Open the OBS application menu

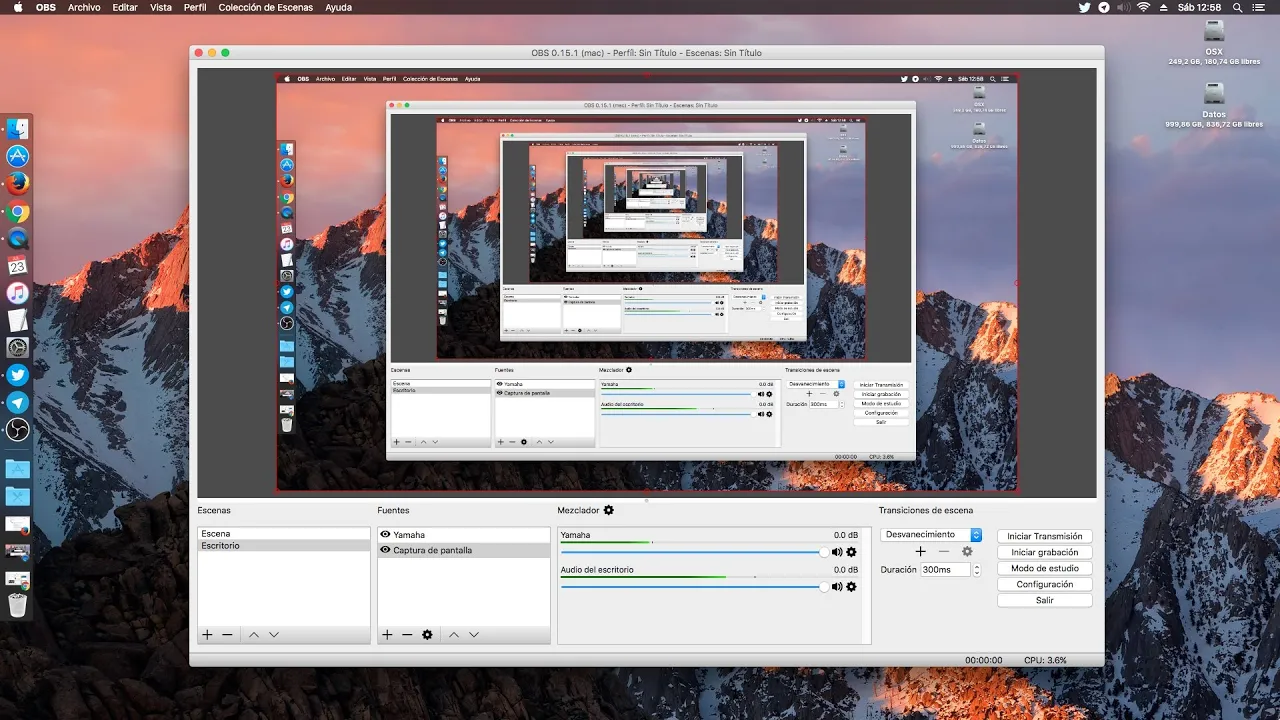click(x=46, y=7)
